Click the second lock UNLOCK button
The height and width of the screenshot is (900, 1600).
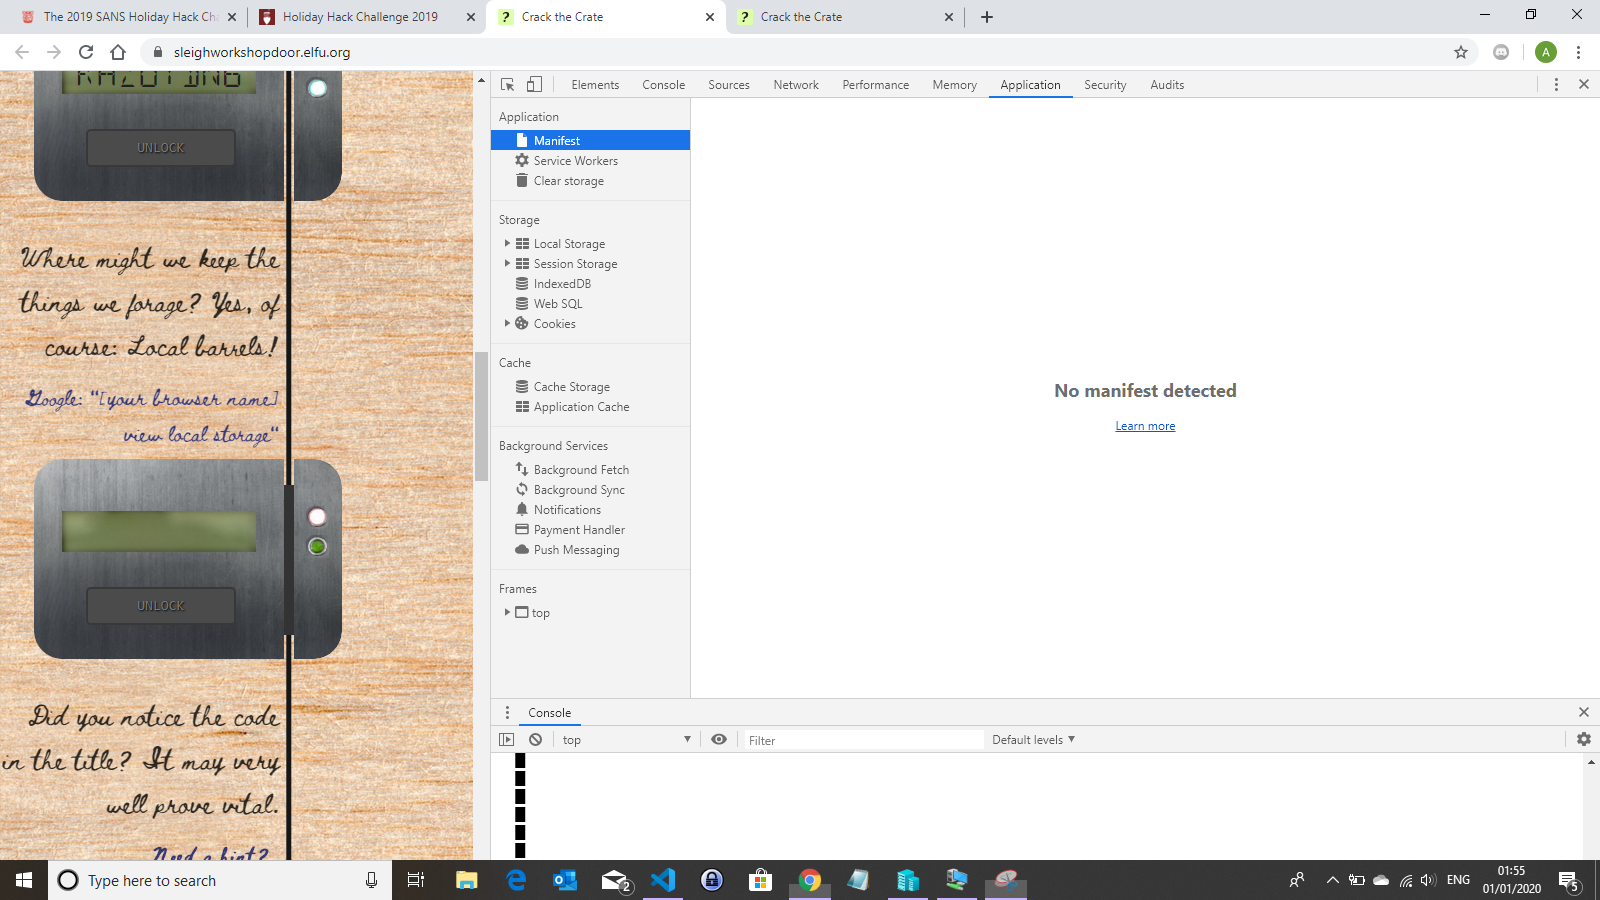click(x=161, y=606)
